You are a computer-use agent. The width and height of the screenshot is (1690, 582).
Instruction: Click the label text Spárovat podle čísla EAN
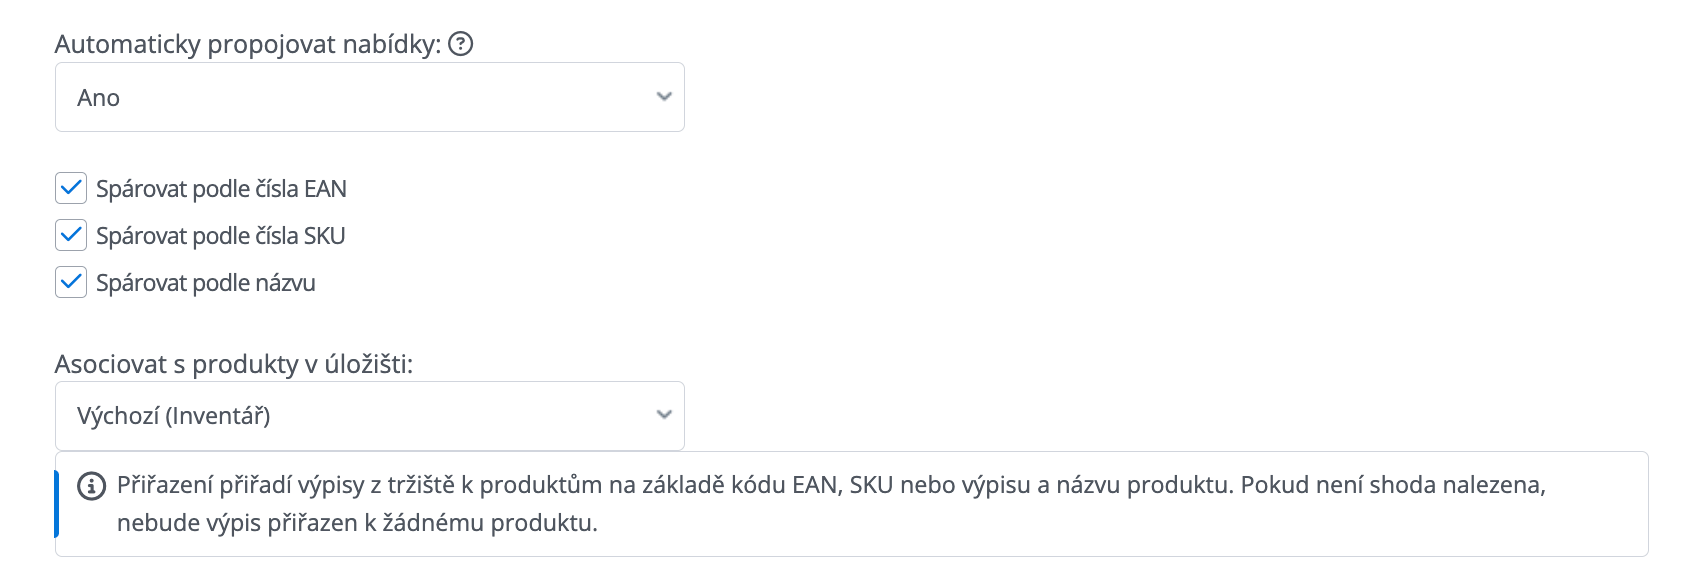[x=221, y=189]
